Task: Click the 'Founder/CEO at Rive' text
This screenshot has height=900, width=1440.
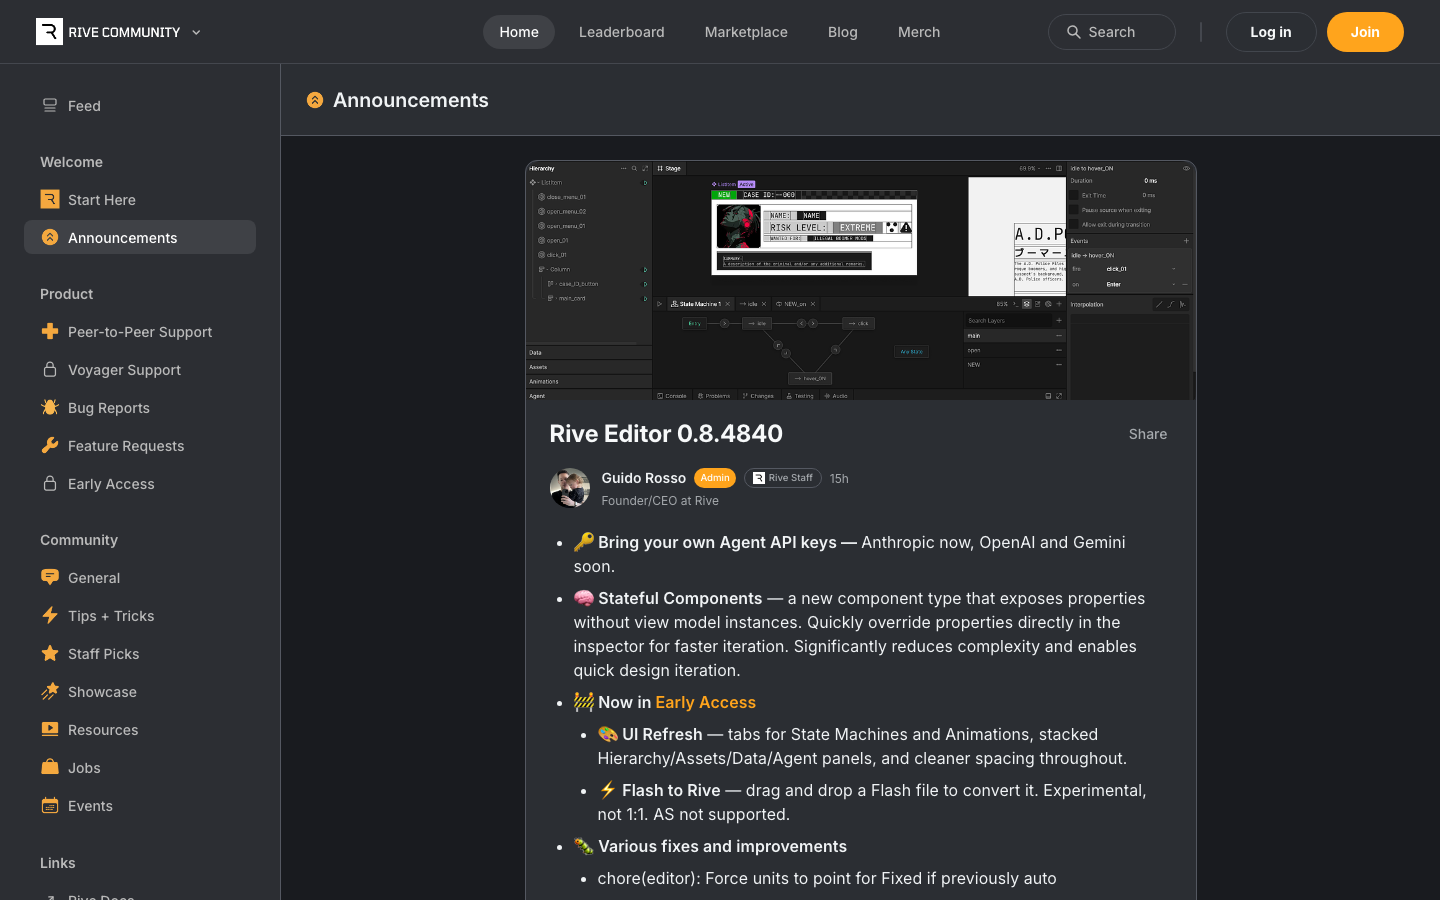Action: click(660, 501)
